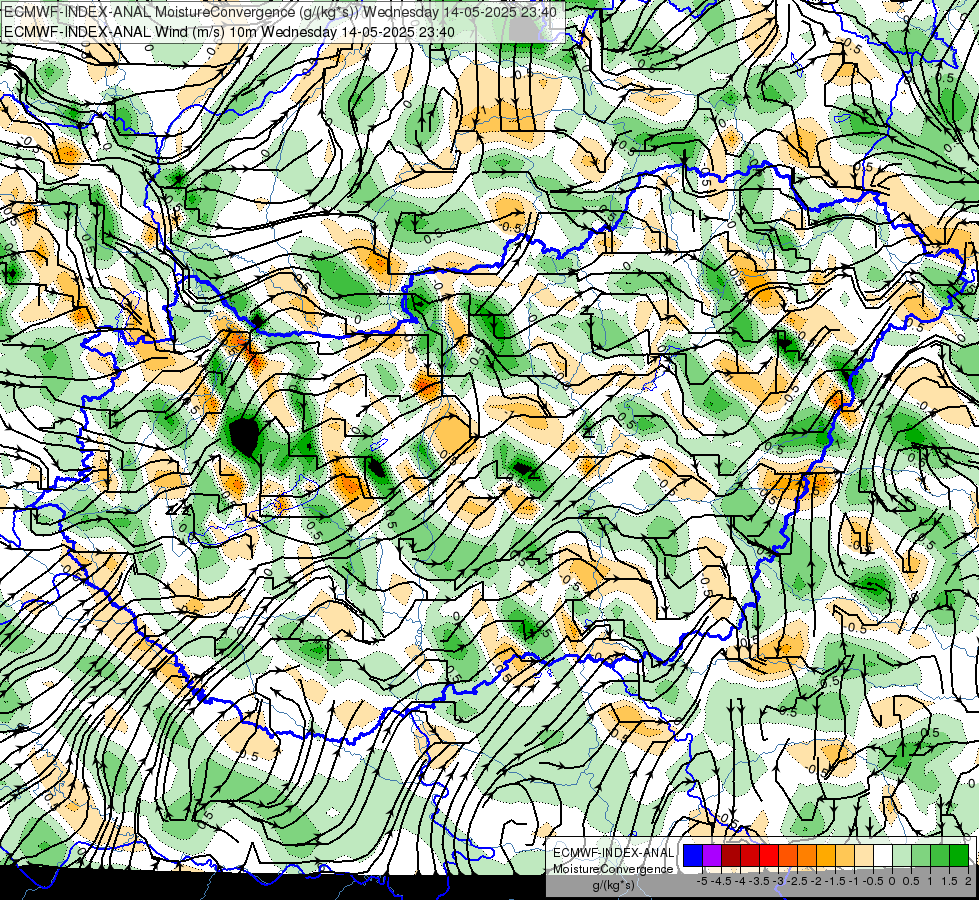Pick the palest green swatch next to white
979x900 pixels.
(x=902, y=855)
